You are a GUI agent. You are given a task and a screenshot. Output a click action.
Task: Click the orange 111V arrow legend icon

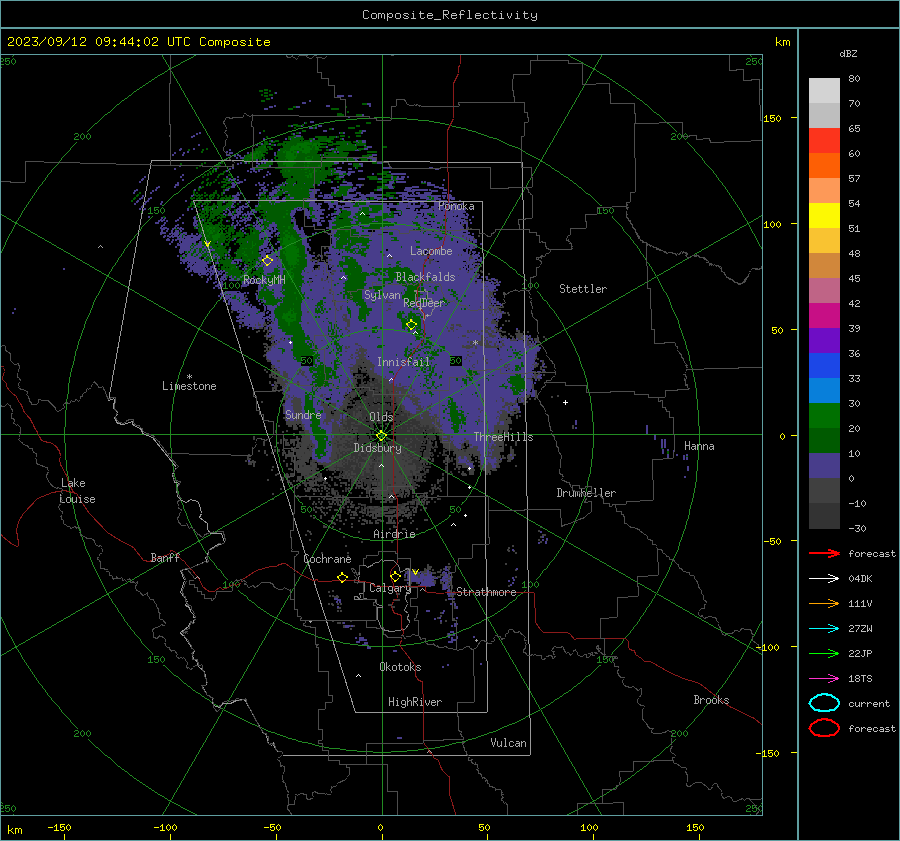[x=824, y=603]
